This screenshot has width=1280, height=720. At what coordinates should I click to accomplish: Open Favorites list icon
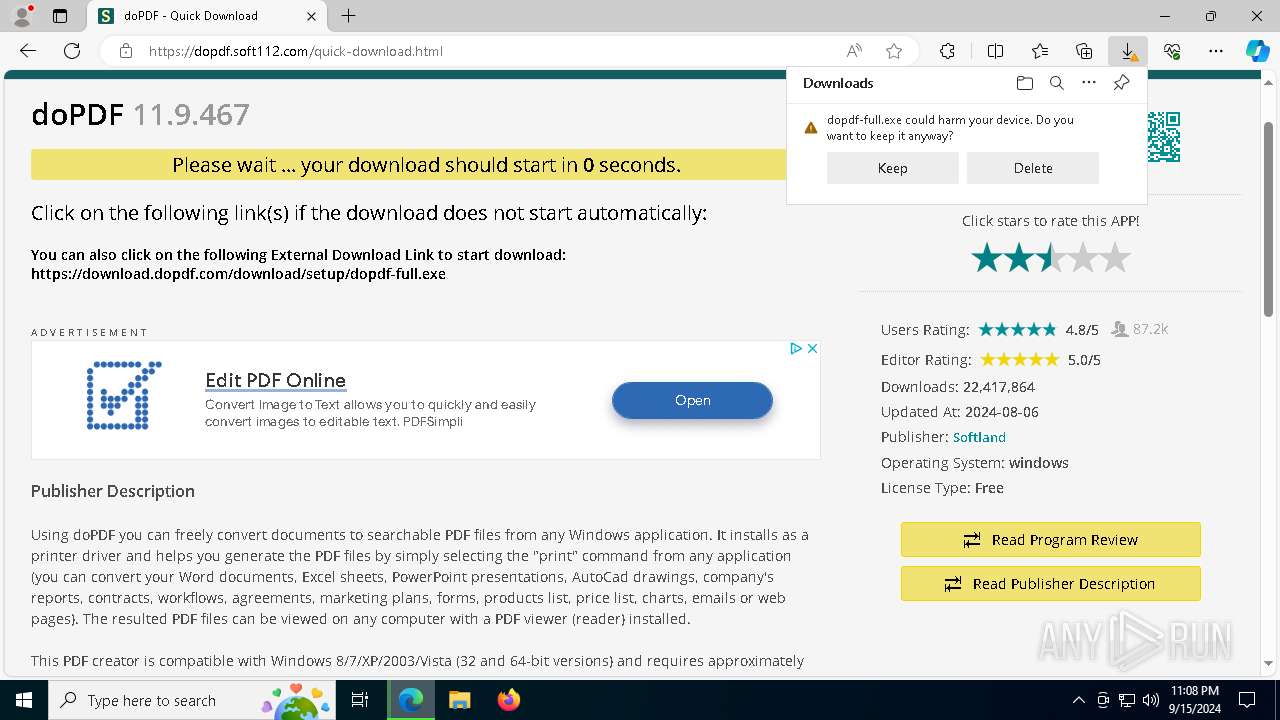tap(1040, 51)
